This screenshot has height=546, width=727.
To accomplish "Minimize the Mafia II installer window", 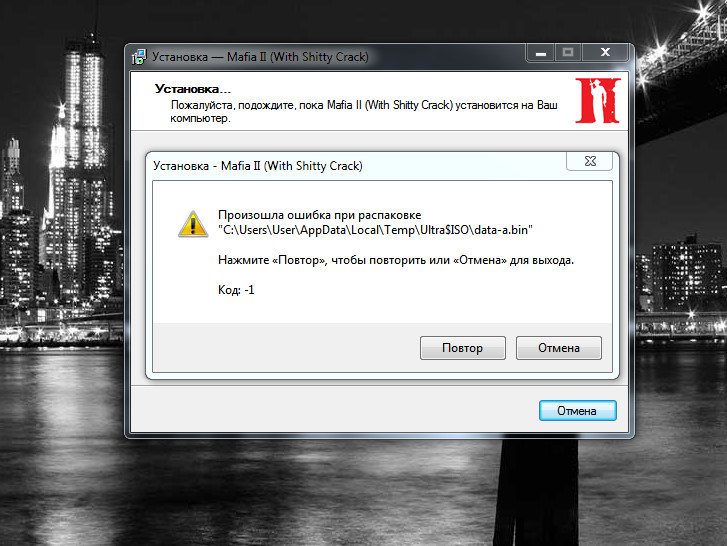I will pos(541,53).
